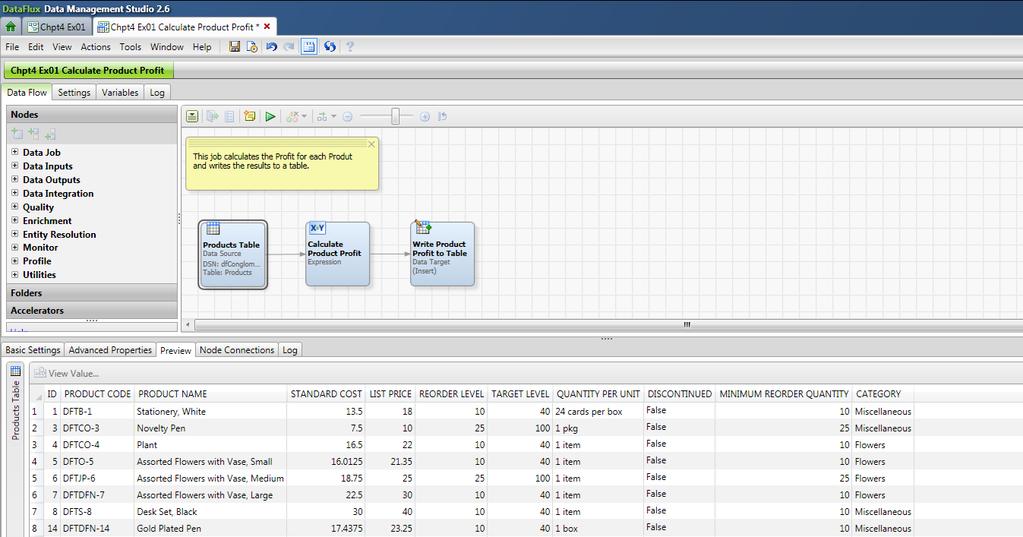Open the Node Connections tab
The image size is (1023, 537).
pos(237,350)
